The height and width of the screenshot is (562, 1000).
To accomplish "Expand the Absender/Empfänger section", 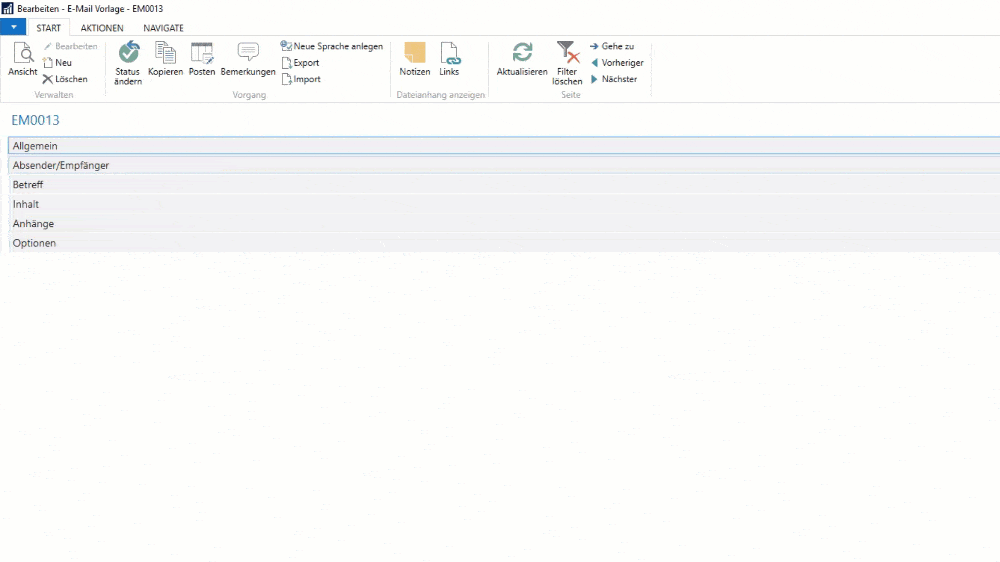I will click(504, 165).
